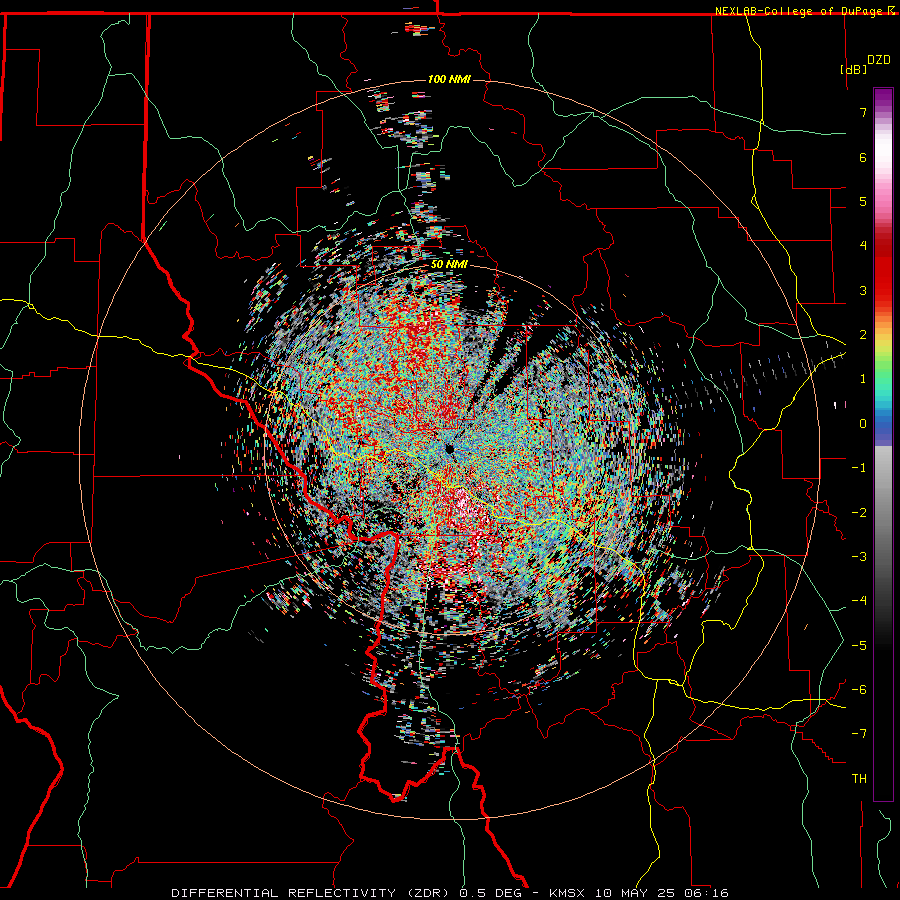The width and height of the screenshot is (900, 900).
Task: Click the 0.5 DEG elevation text
Action: [490, 893]
